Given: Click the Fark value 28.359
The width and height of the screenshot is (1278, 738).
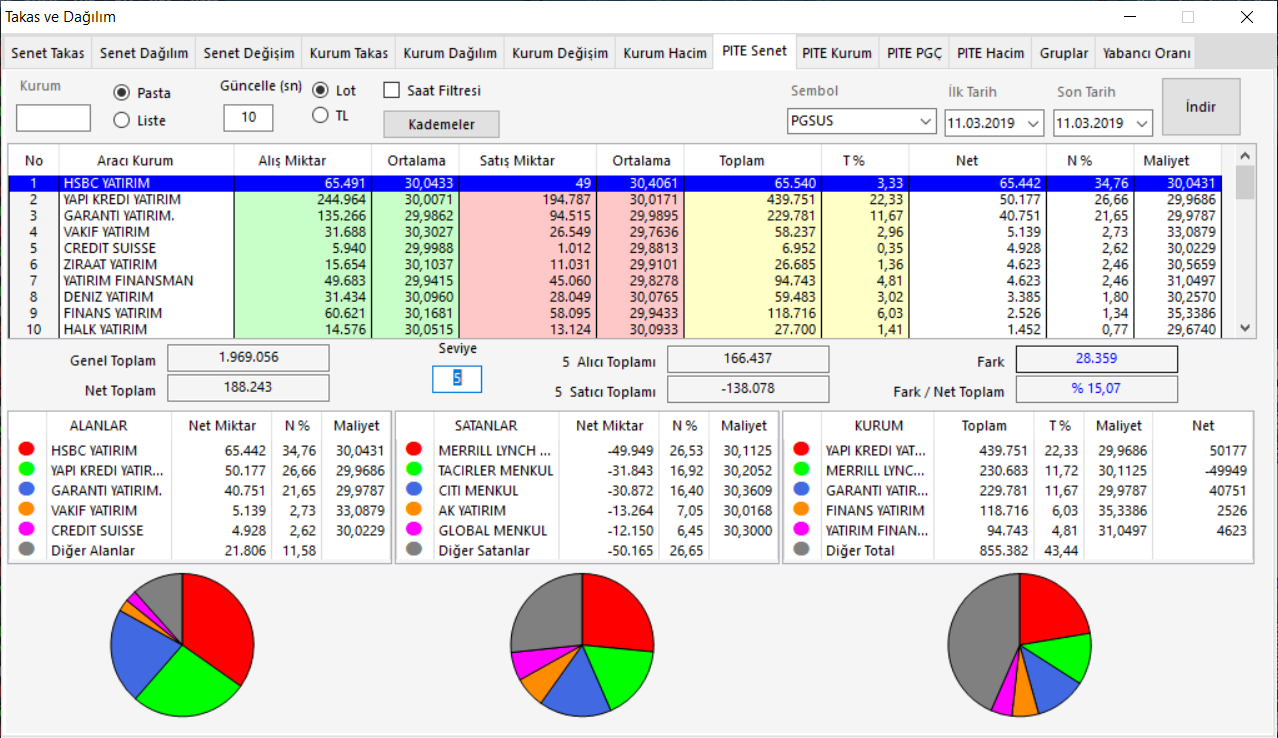Looking at the screenshot, I should [1097, 359].
